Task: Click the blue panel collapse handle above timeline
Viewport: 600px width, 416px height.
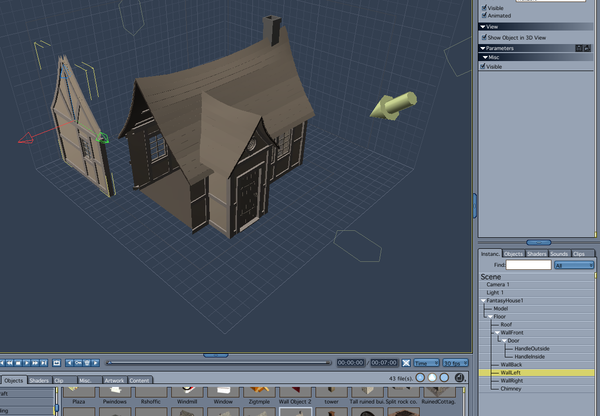Action: click(x=216, y=356)
